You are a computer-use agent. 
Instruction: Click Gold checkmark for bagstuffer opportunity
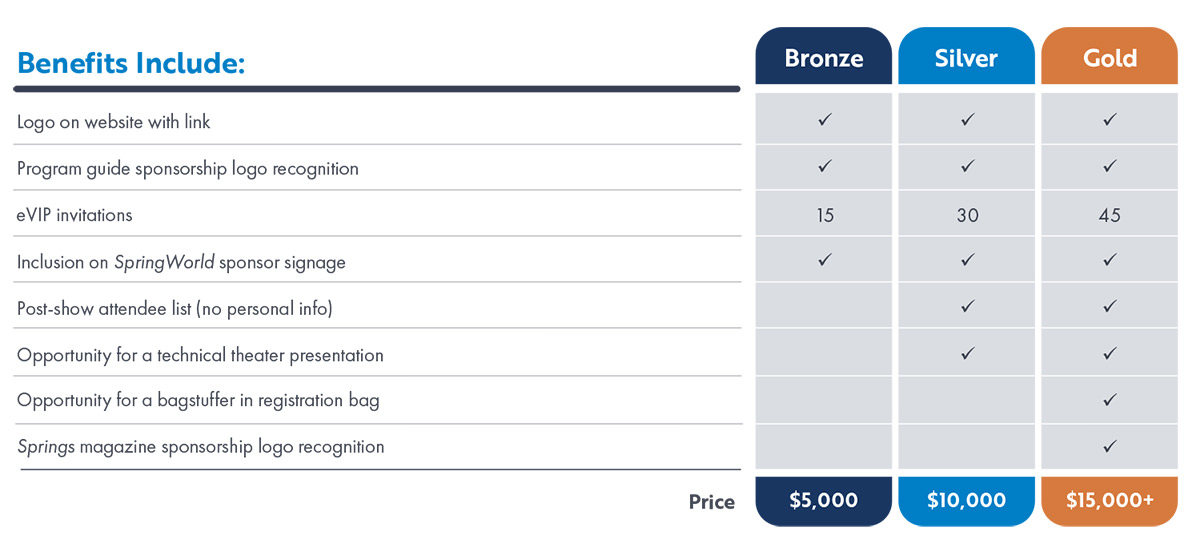[1109, 400]
